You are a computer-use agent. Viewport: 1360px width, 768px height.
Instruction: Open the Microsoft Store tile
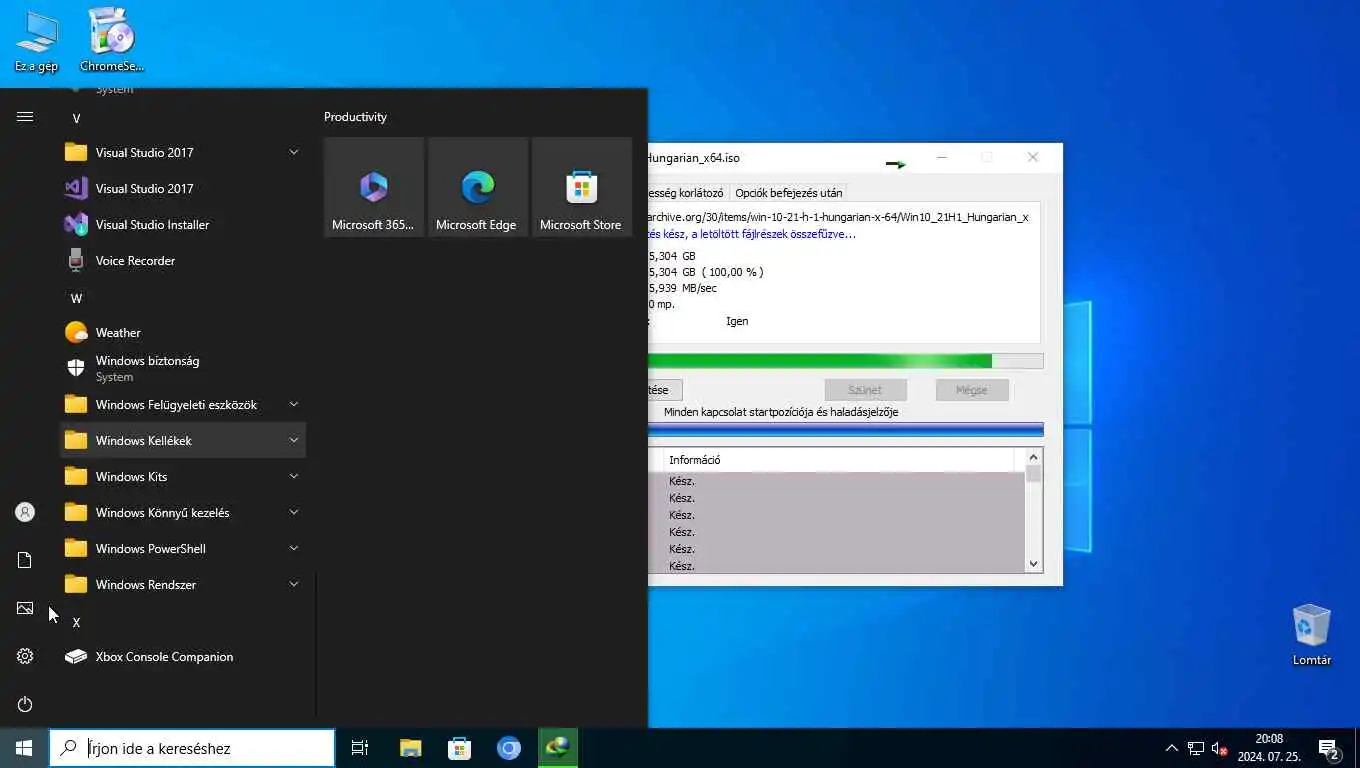tap(582, 187)
